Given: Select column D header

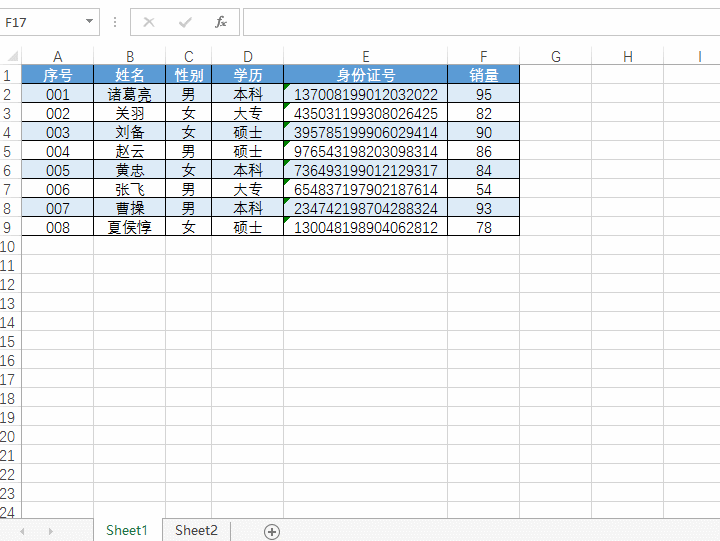Looking at the screenshot, I should [248, 56].
